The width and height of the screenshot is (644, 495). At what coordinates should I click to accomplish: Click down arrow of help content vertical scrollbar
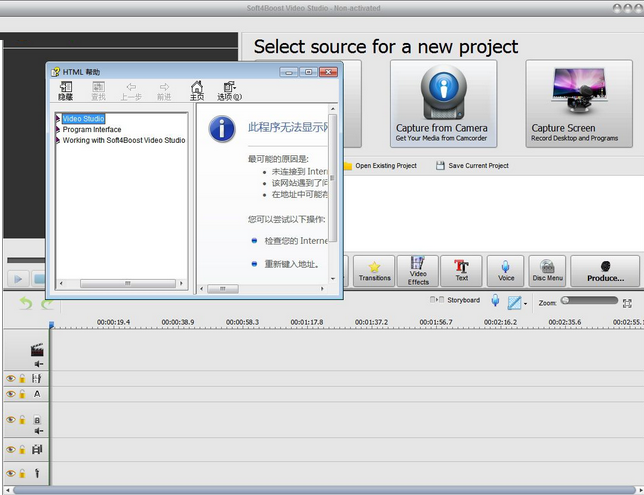tap(333, 279)
